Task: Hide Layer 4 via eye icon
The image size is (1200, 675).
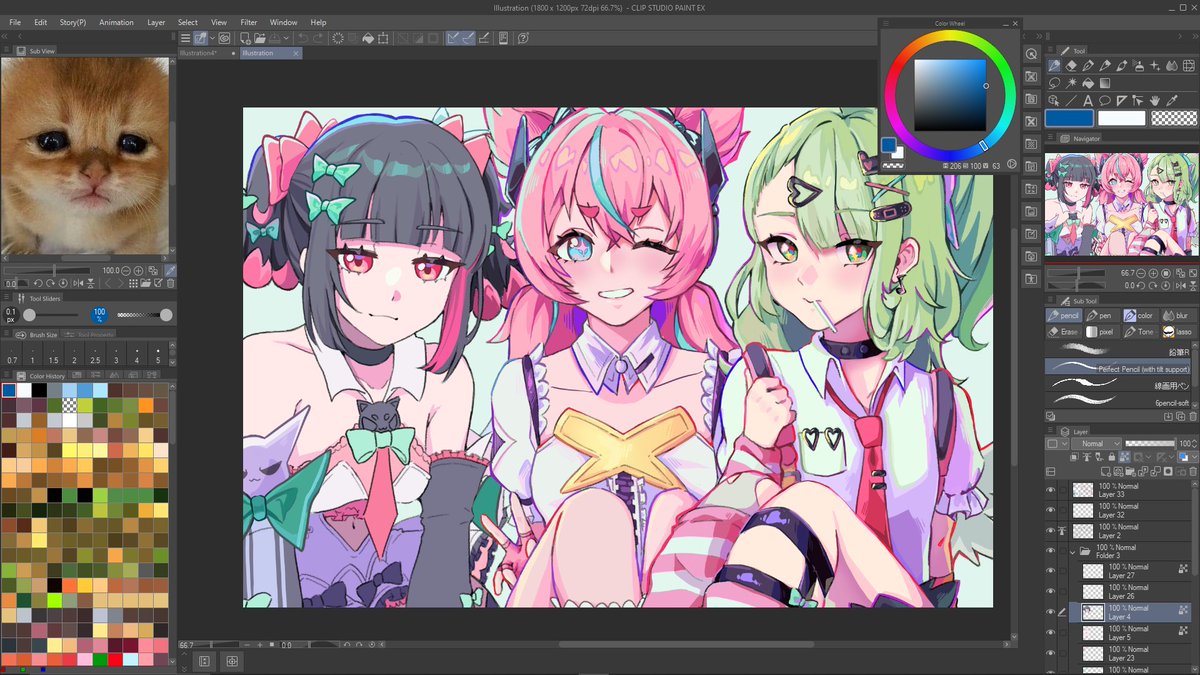Action: click(1050, 612)
